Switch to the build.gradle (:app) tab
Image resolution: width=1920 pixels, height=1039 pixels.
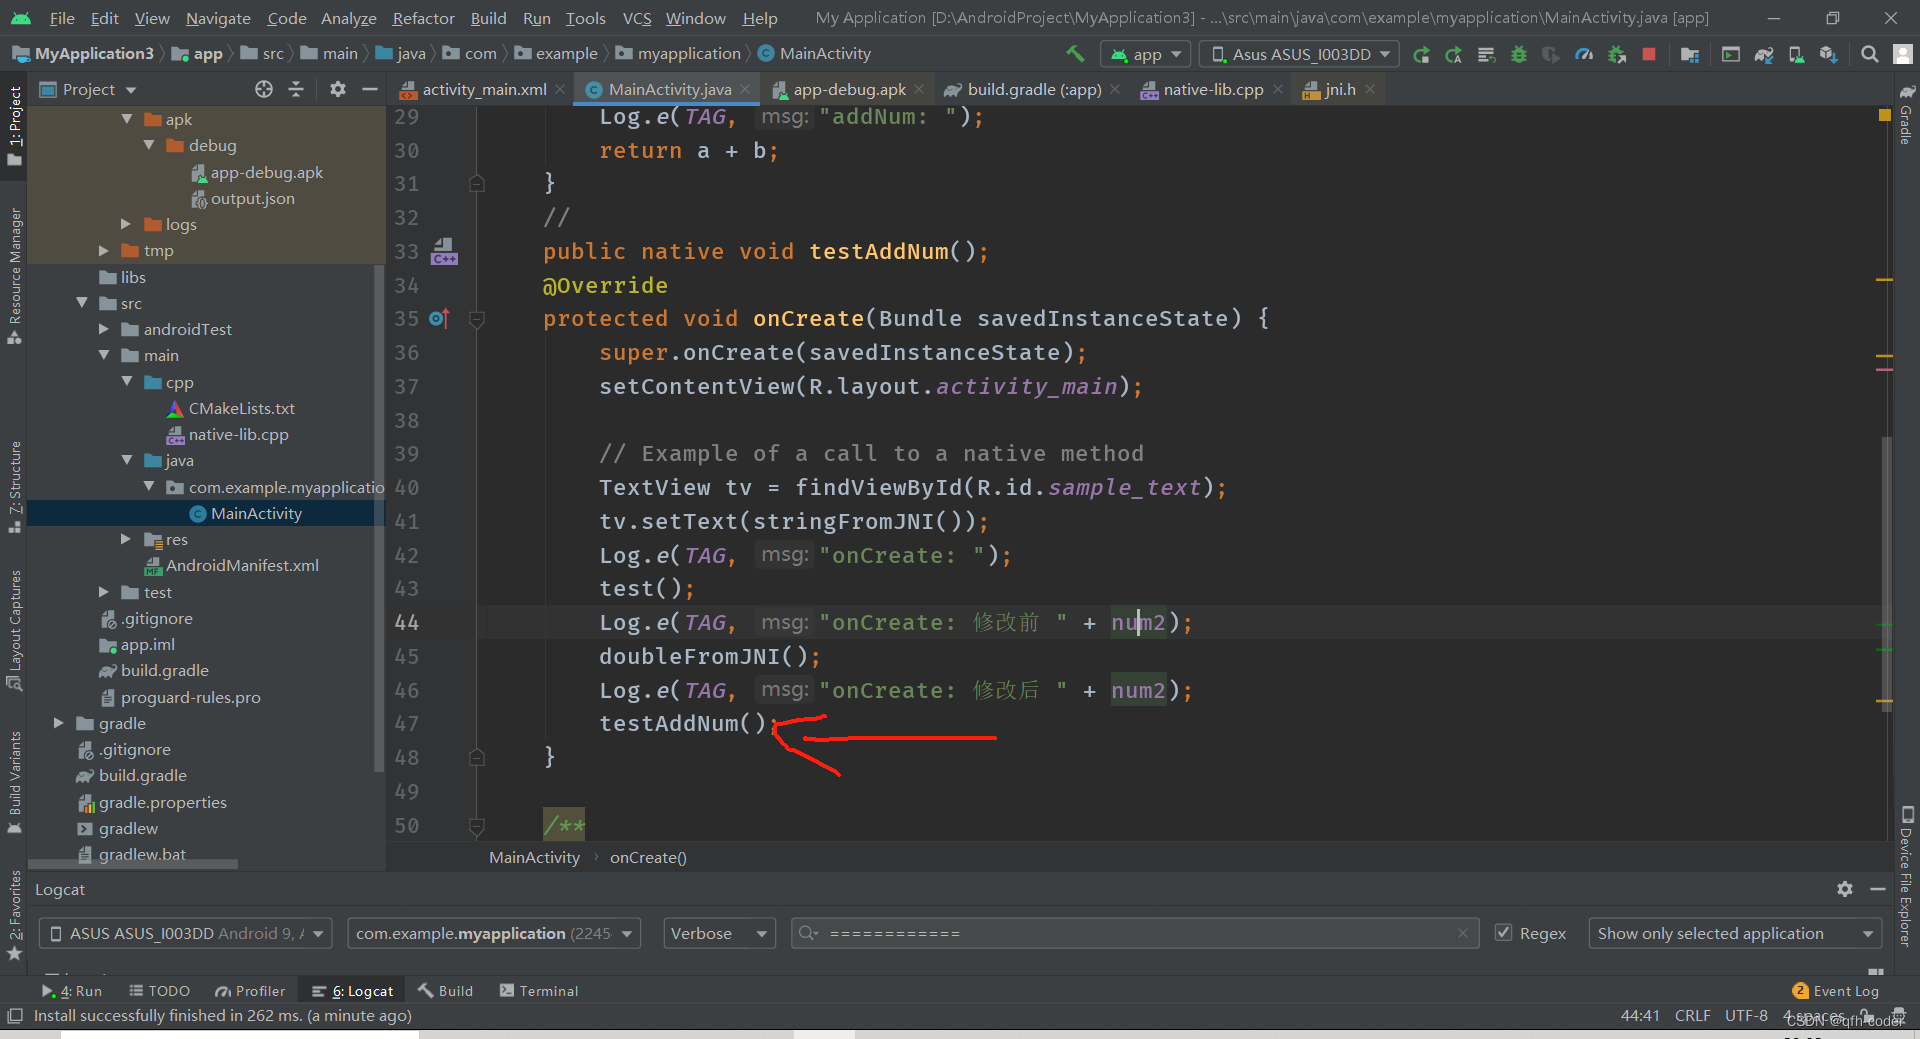1034,89
